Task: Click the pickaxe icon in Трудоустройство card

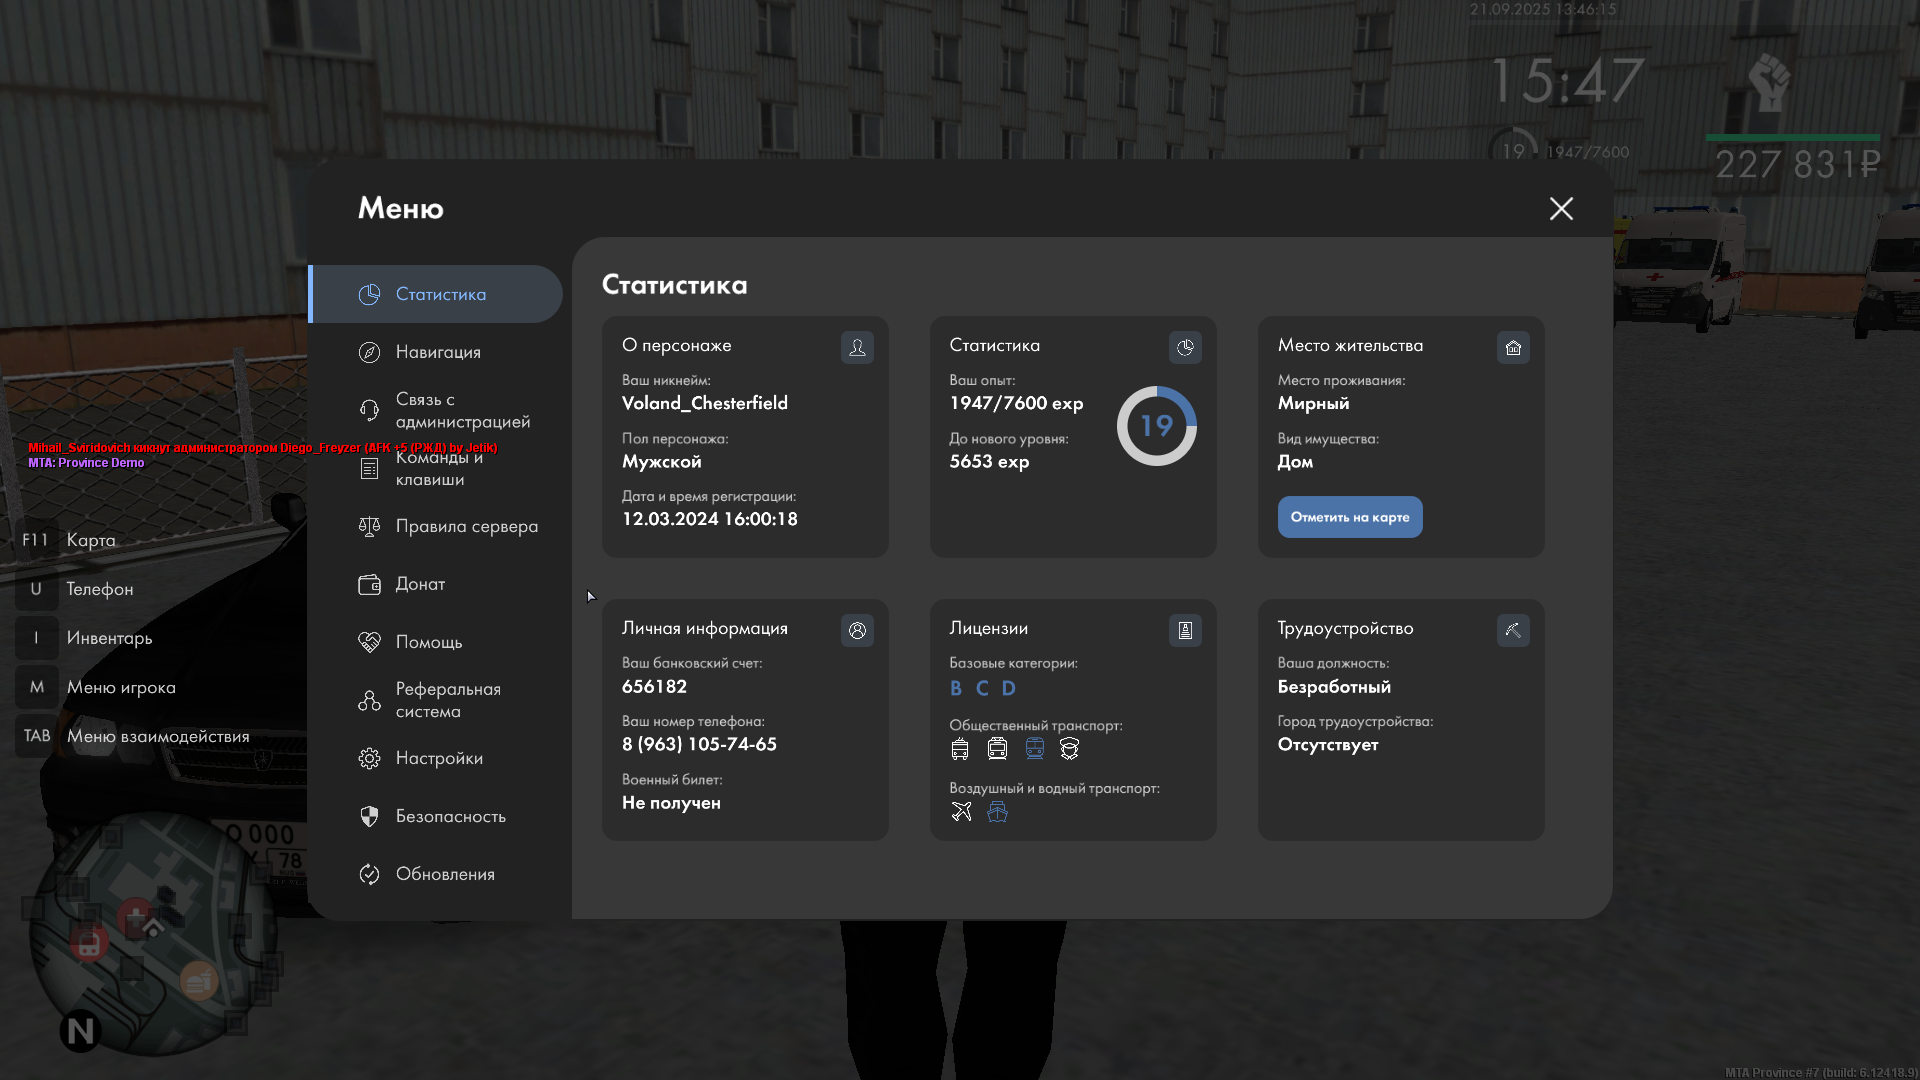Action: (x=1513, y=630)
